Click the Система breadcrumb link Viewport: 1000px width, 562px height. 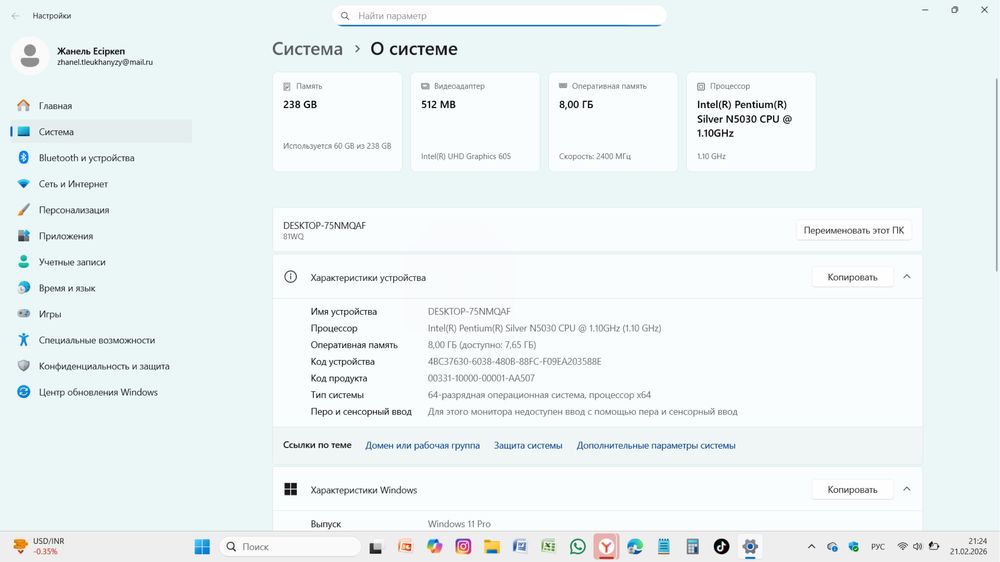tap(307, 49)
